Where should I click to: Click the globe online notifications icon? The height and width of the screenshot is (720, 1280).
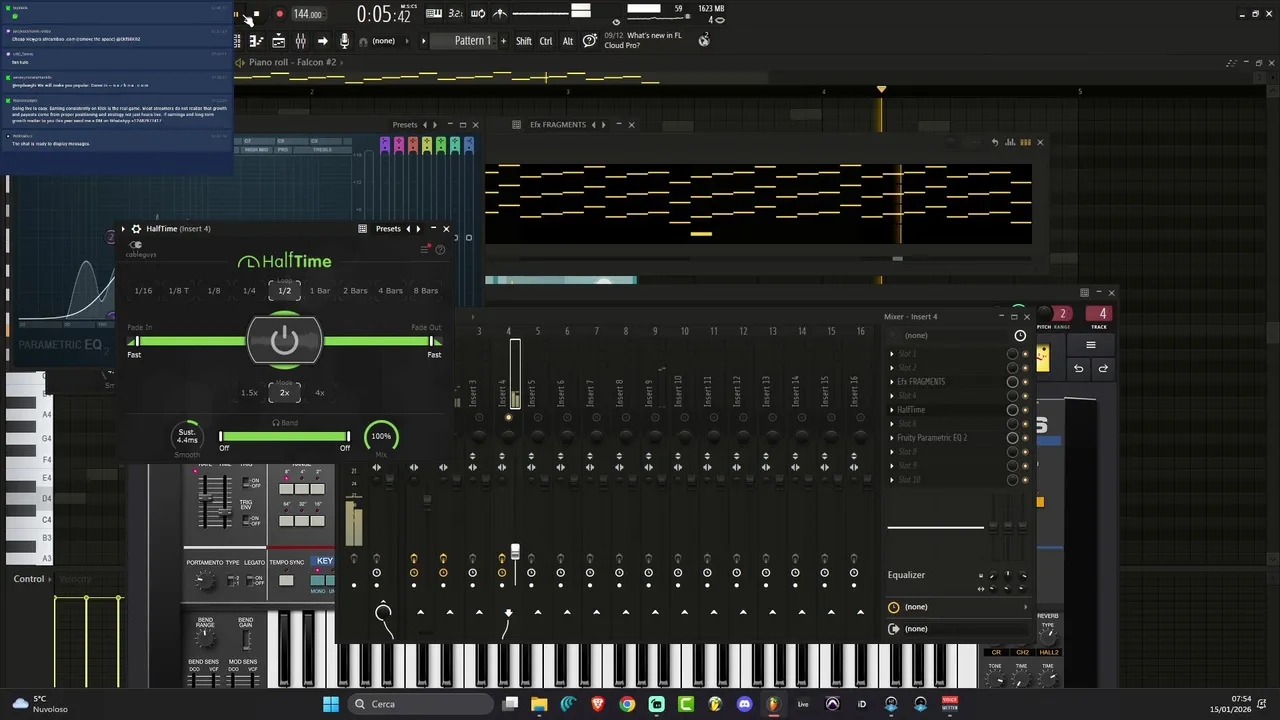tap(704, 39)
